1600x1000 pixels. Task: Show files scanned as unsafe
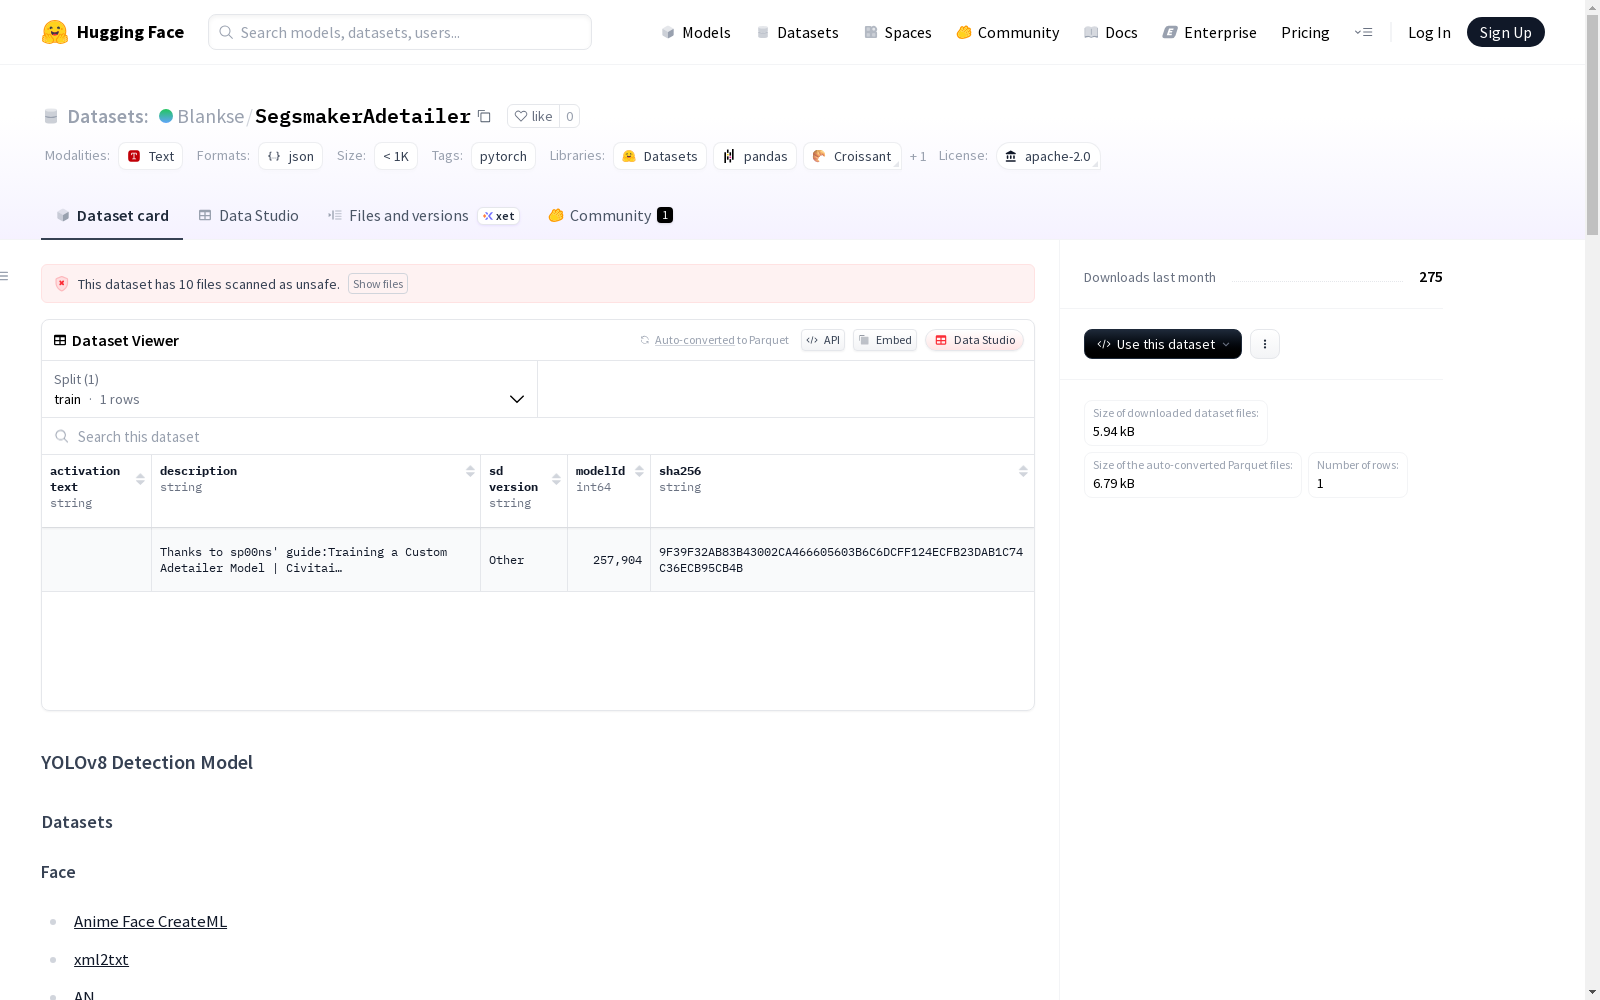[x=378, y=284]
